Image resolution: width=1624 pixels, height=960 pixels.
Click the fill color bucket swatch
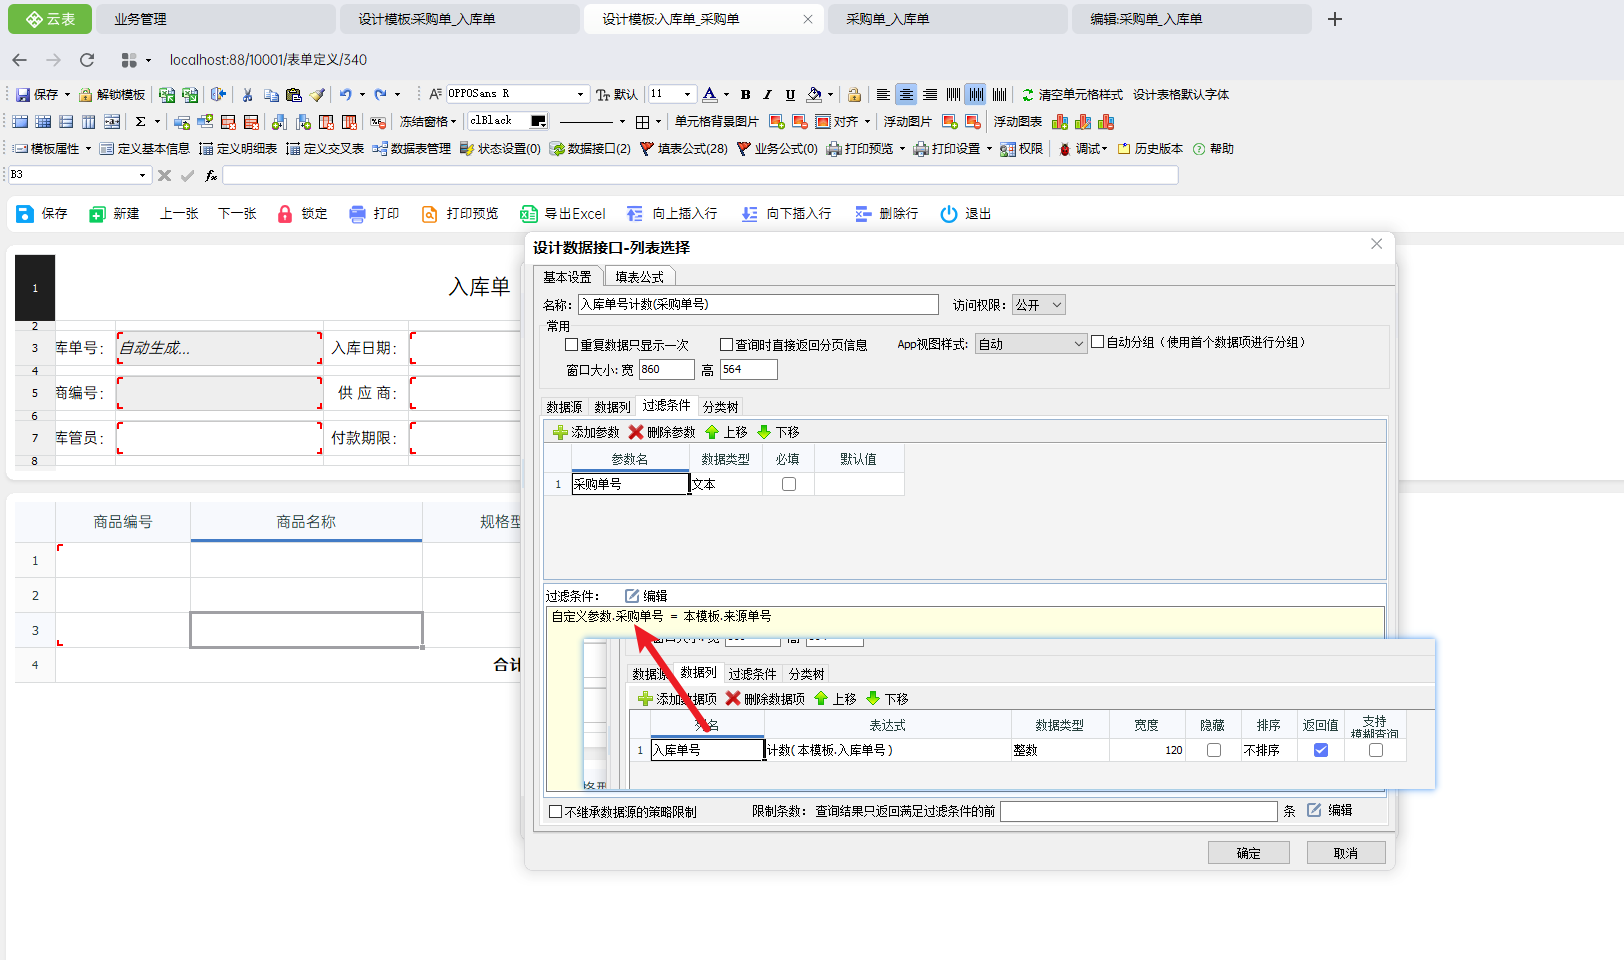pos(814,95)
